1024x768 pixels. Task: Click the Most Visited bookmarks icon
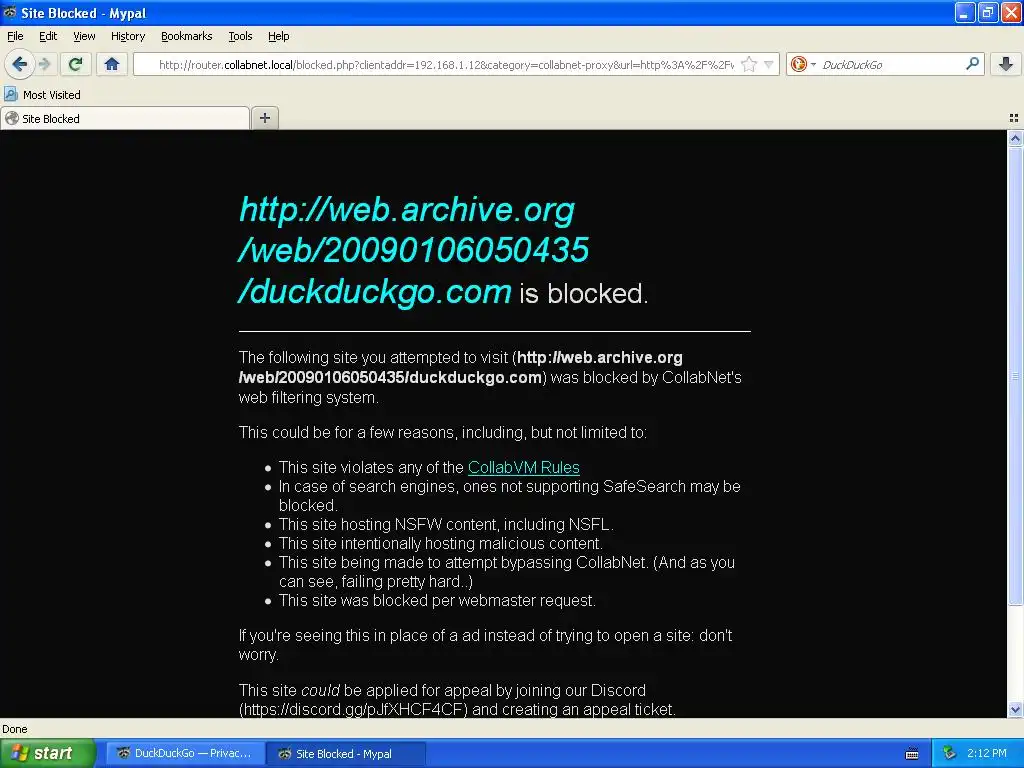(x=10, y=94)
